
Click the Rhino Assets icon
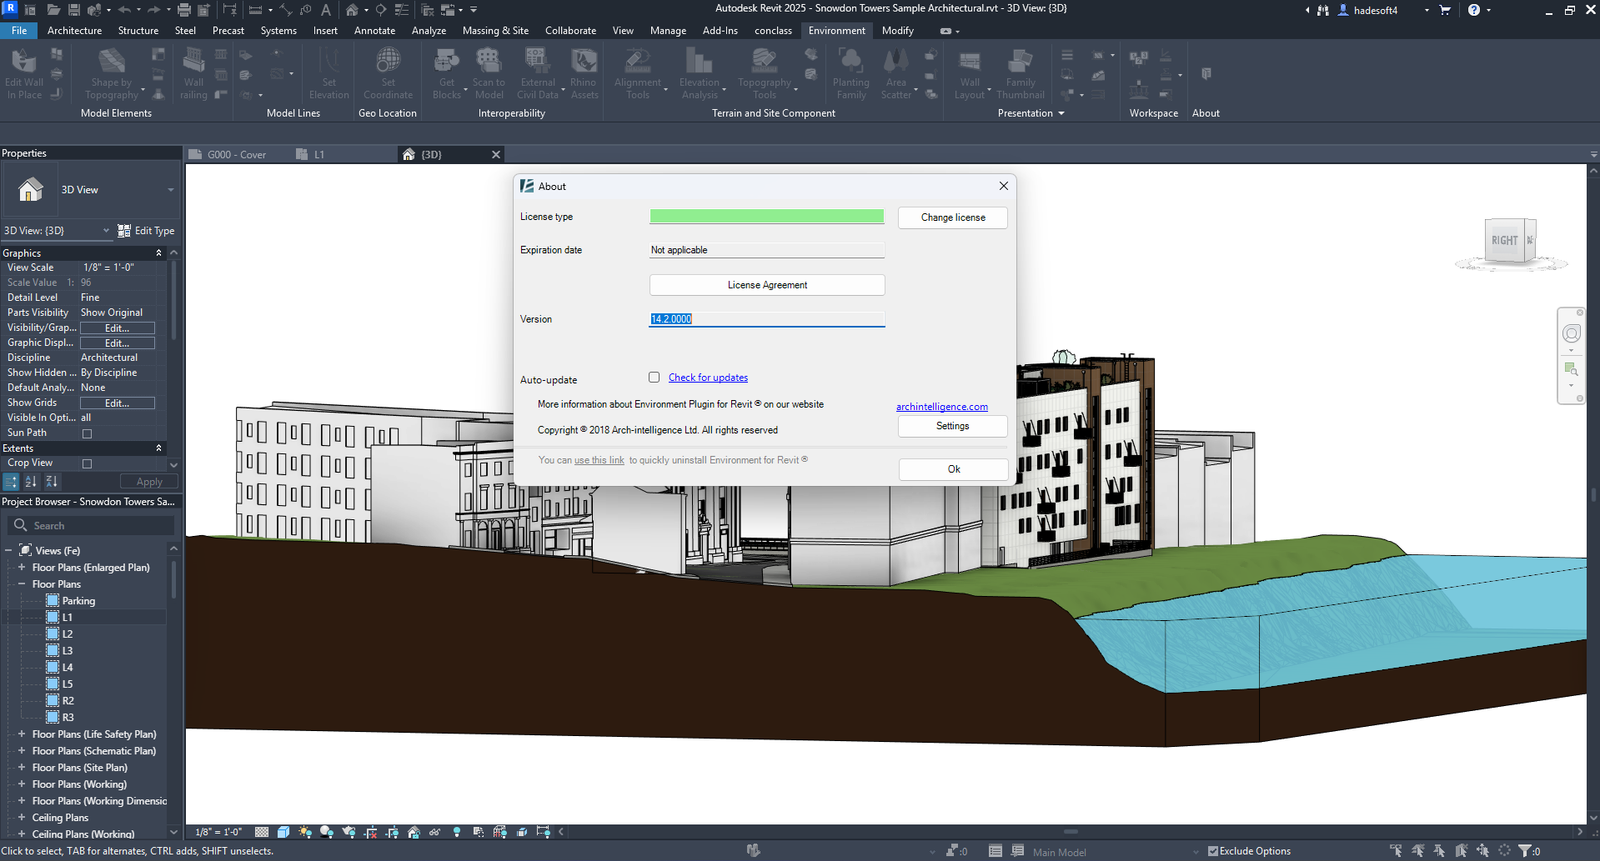(584, 60)
